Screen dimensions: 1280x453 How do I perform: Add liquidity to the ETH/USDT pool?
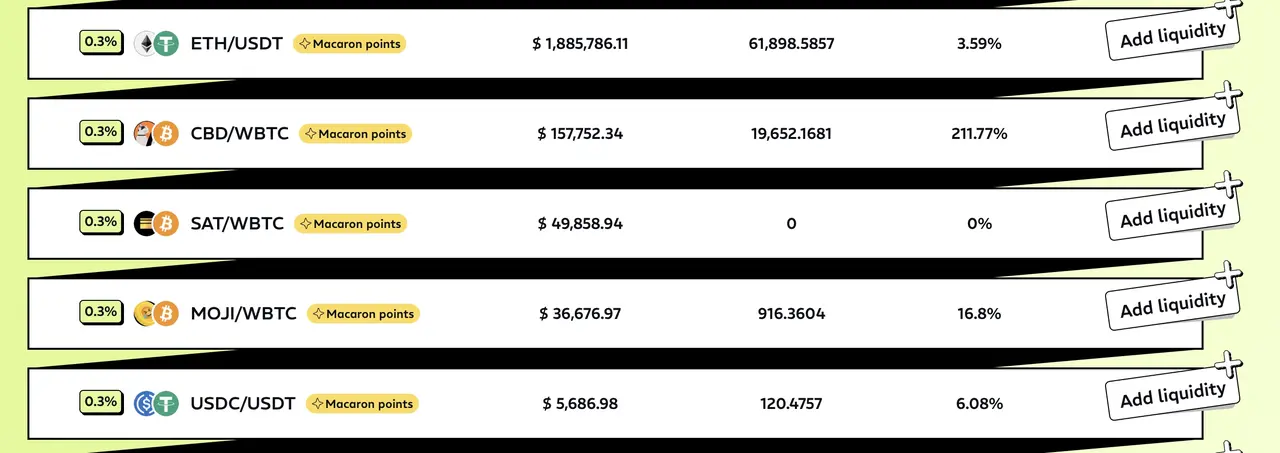pyautogui.click(x=1172, y=36)
